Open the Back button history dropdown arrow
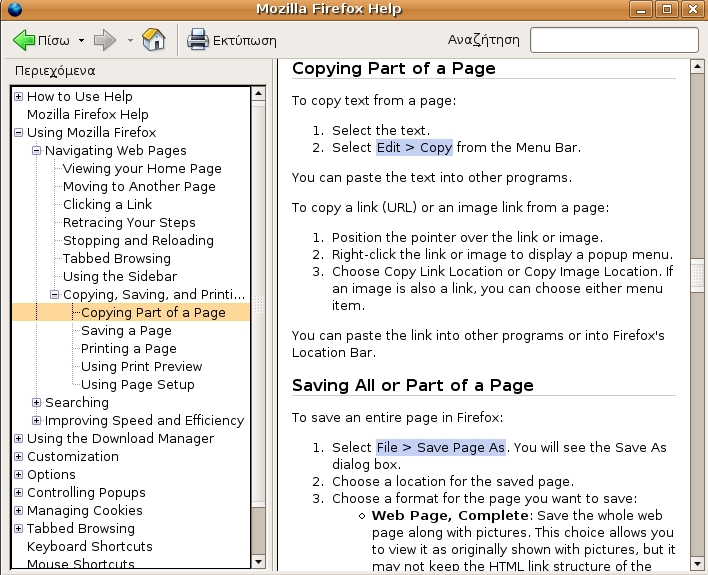 81,41
